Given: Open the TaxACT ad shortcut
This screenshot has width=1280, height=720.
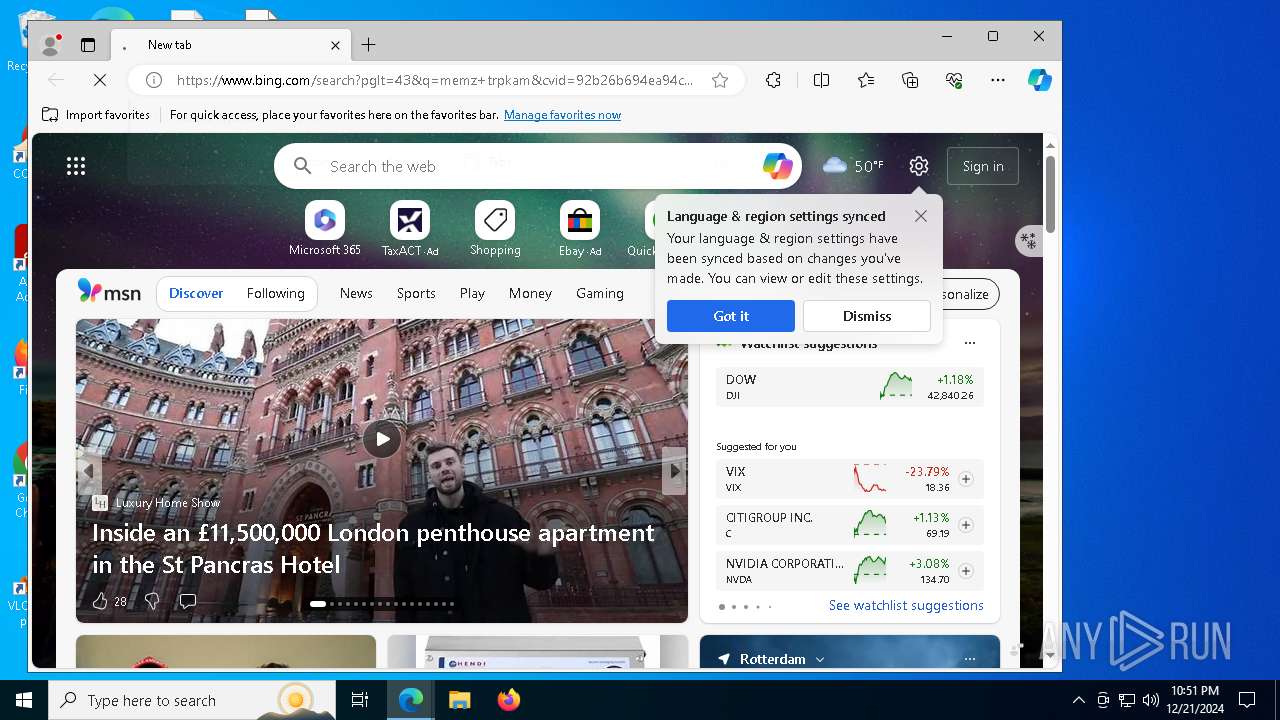Looking at the screenshot, I should click(x=410, y=229).
